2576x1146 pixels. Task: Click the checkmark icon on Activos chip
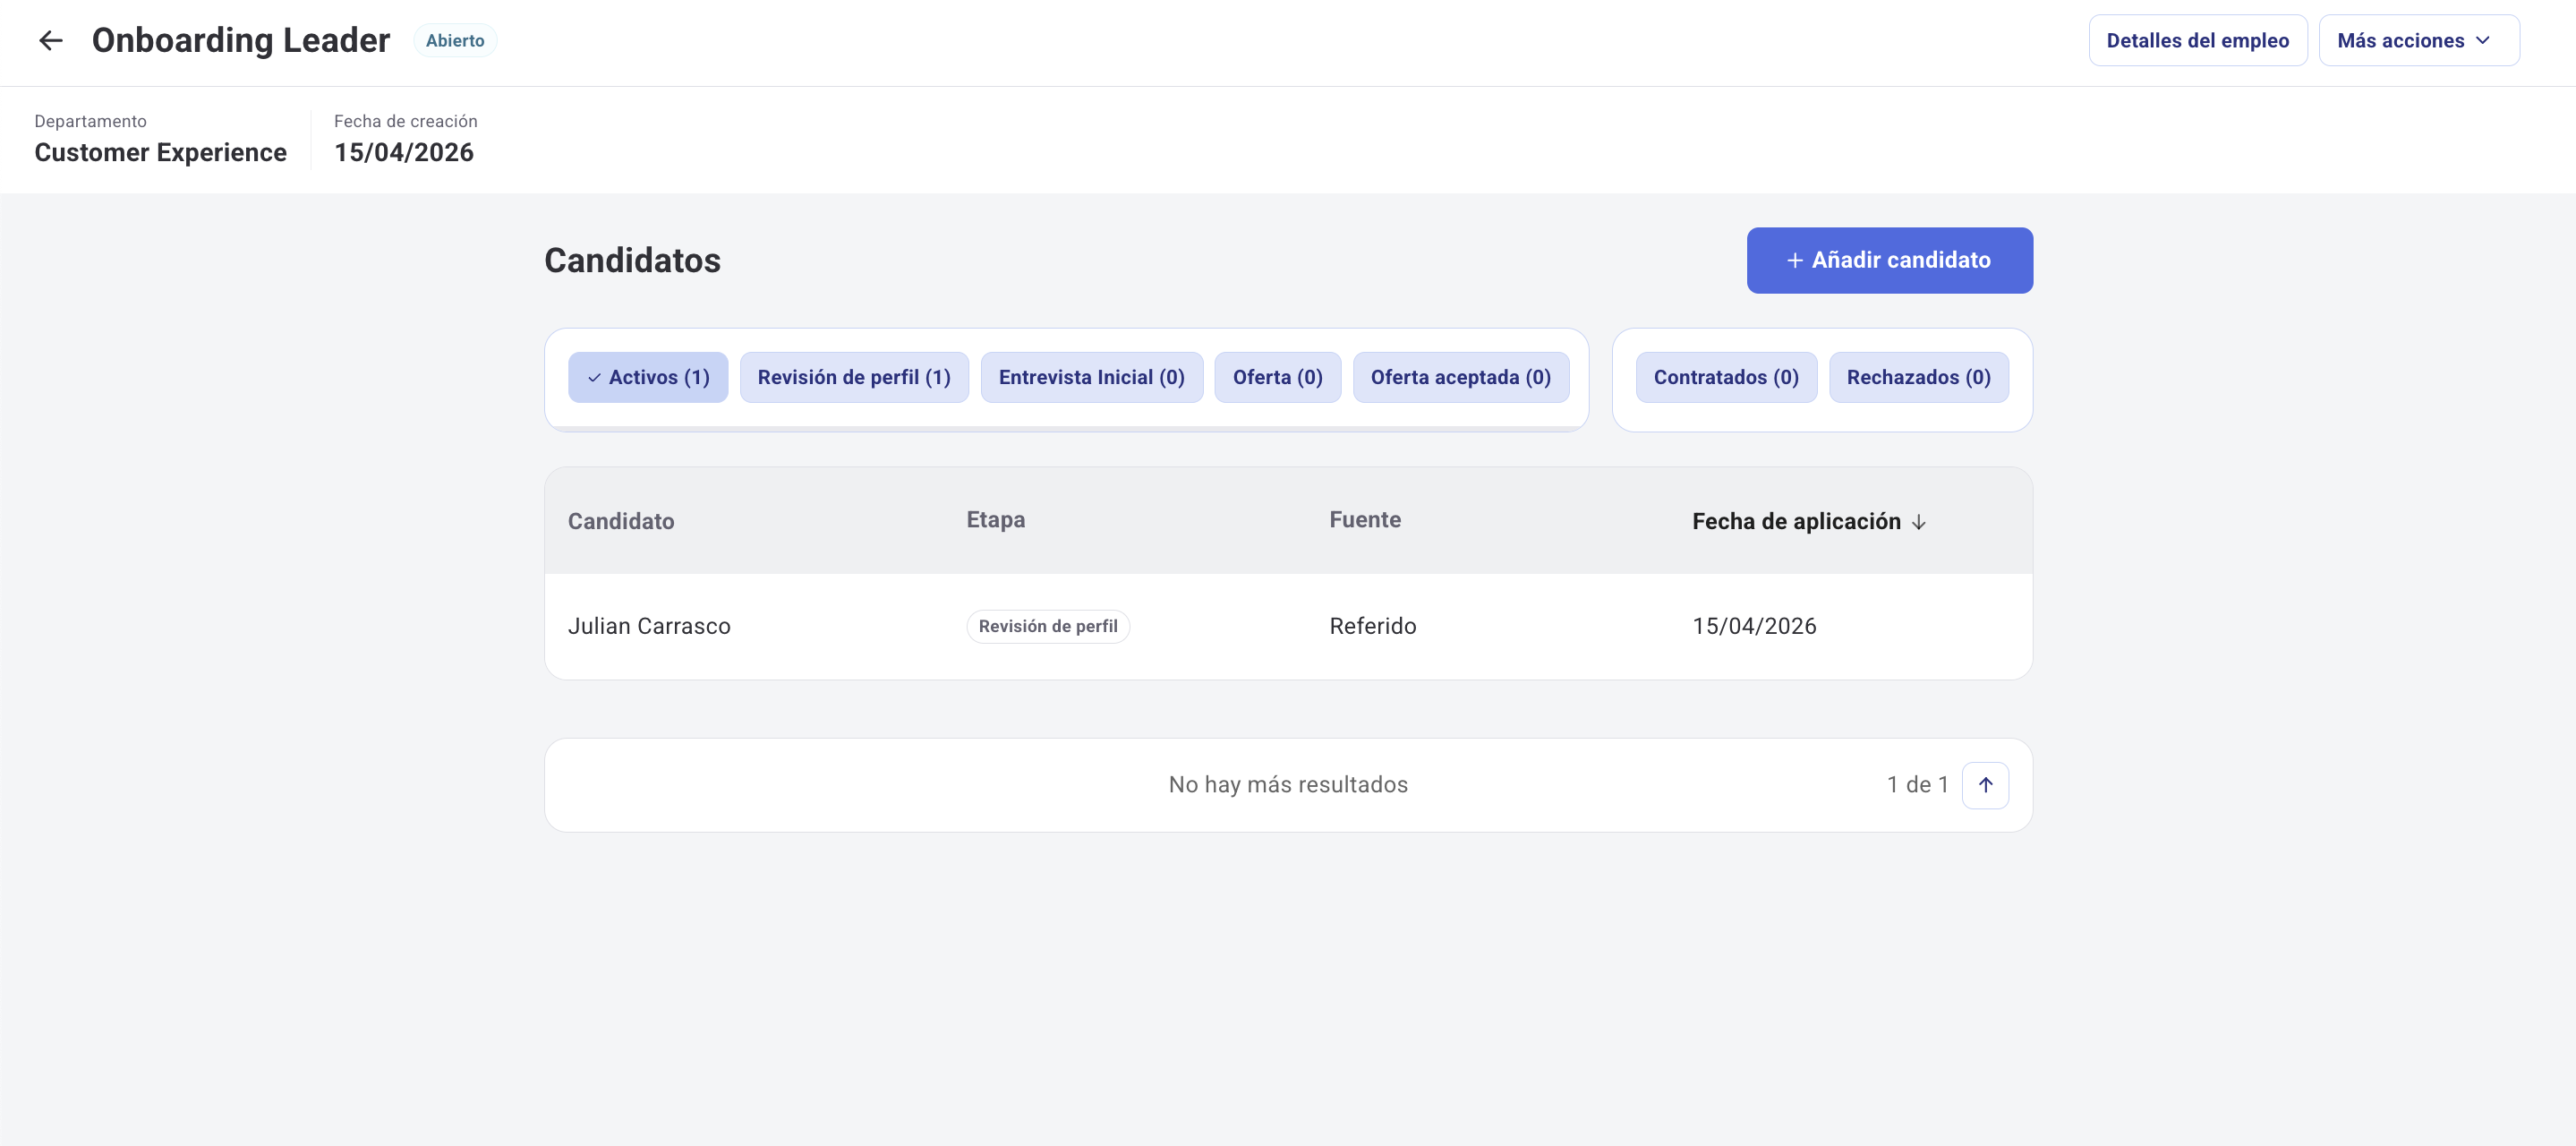point(594,378)
